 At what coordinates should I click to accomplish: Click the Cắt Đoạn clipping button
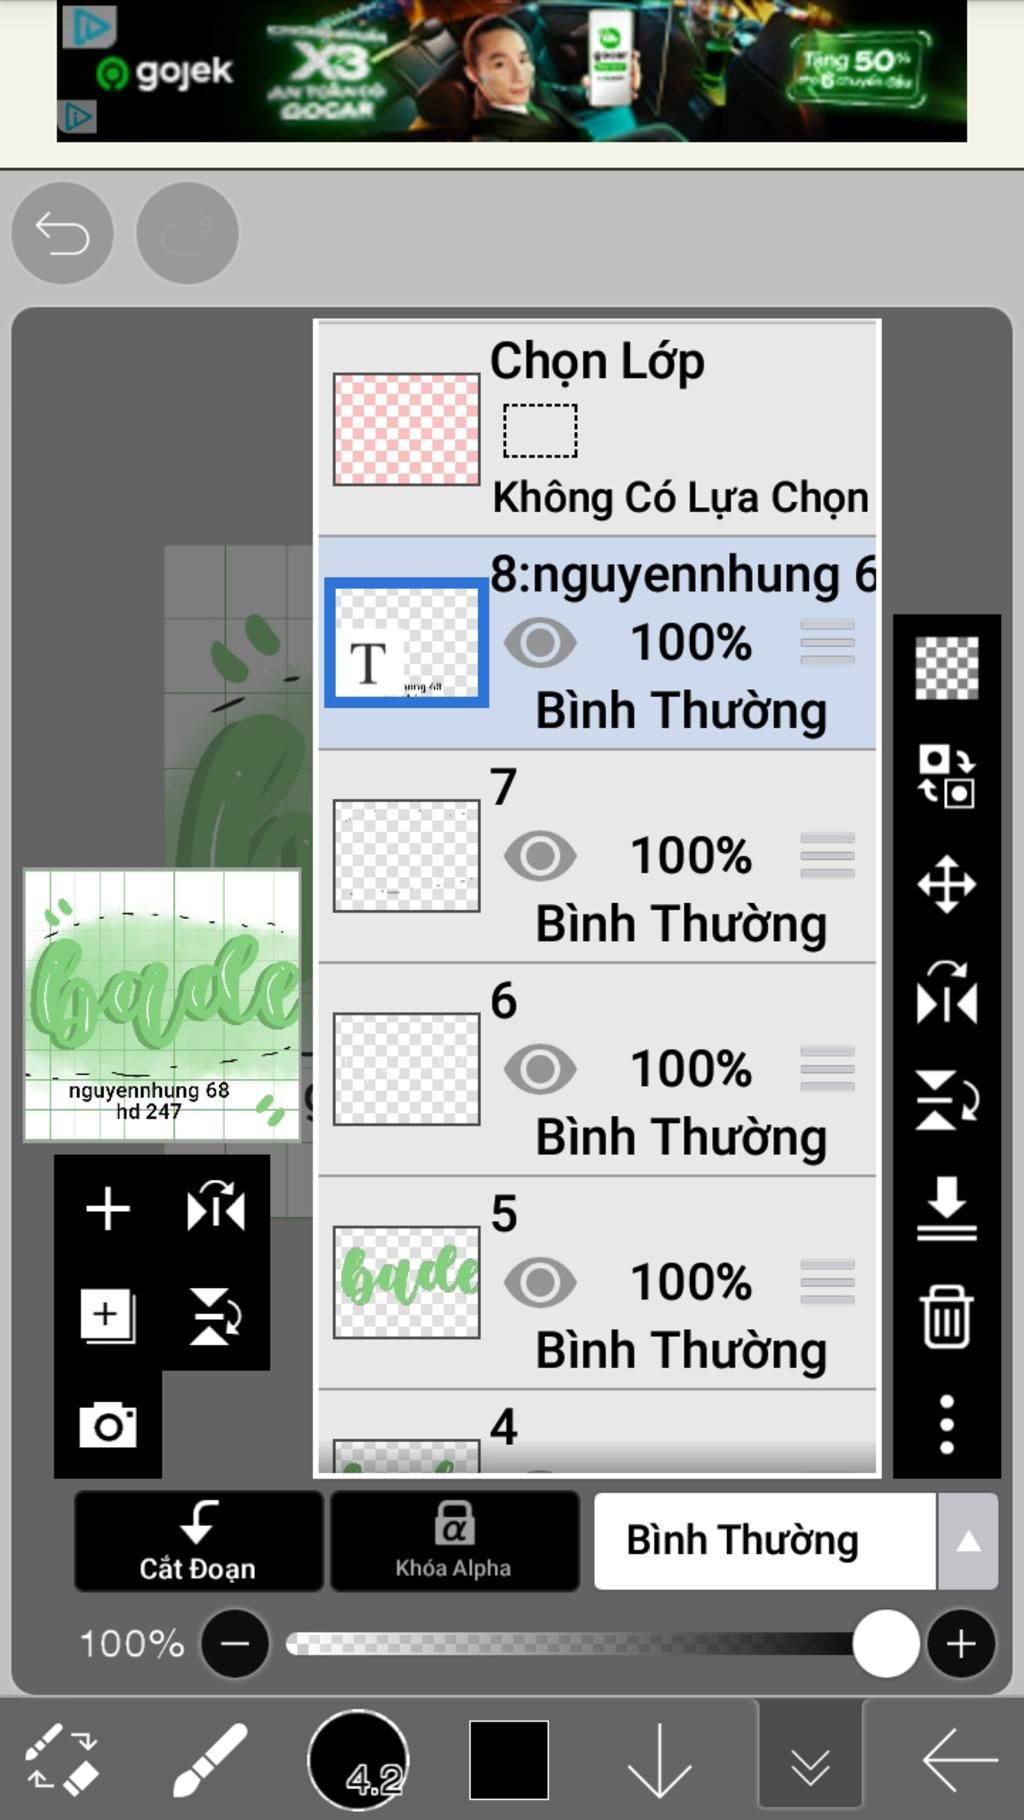pos(198,1541)
